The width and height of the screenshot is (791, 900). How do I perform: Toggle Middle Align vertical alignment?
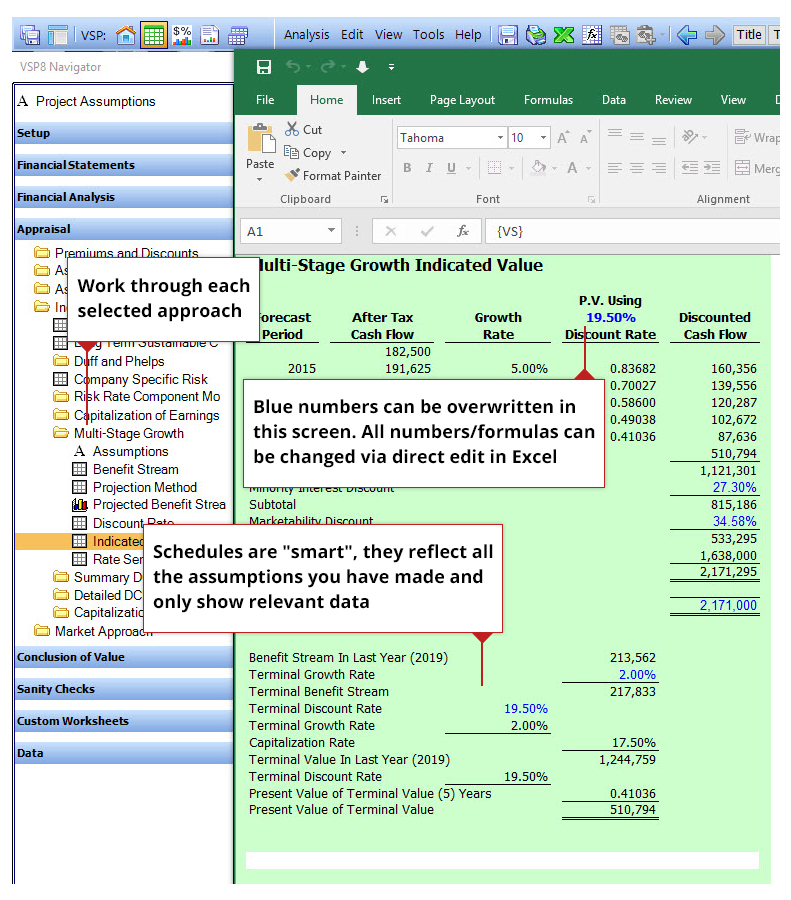pos(637,137)
